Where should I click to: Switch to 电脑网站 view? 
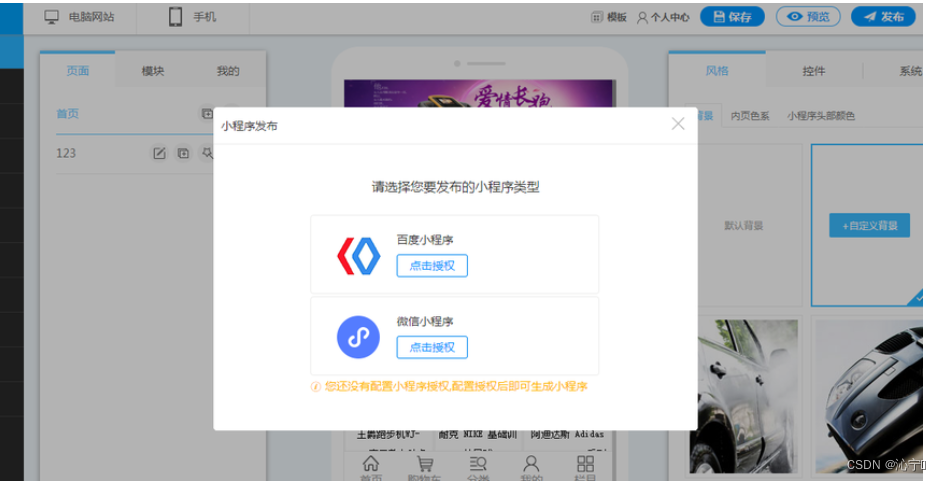pos(79,17)
